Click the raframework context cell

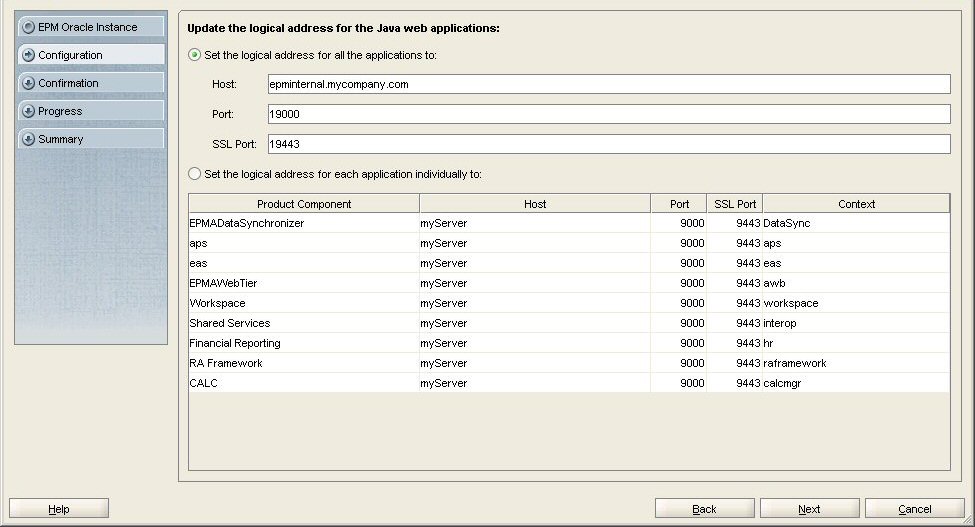[856, 362]
